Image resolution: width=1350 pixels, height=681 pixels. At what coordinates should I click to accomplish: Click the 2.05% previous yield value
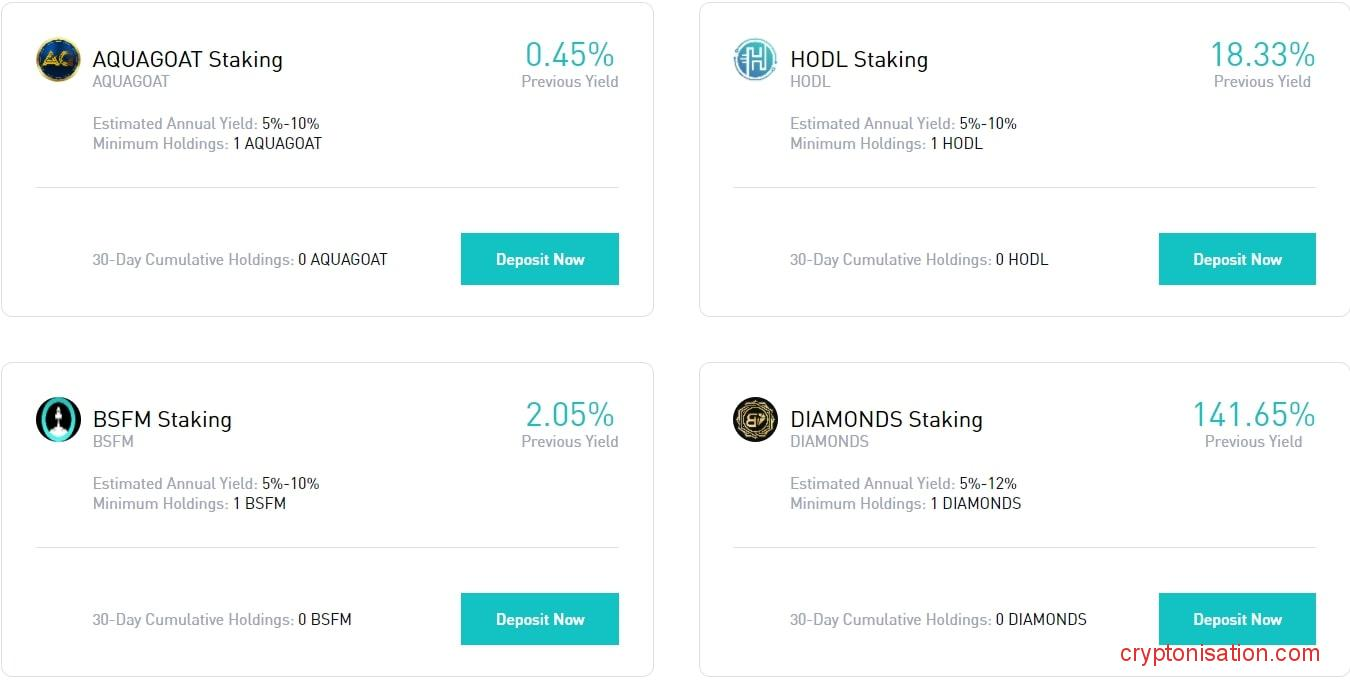click(569, 414)
